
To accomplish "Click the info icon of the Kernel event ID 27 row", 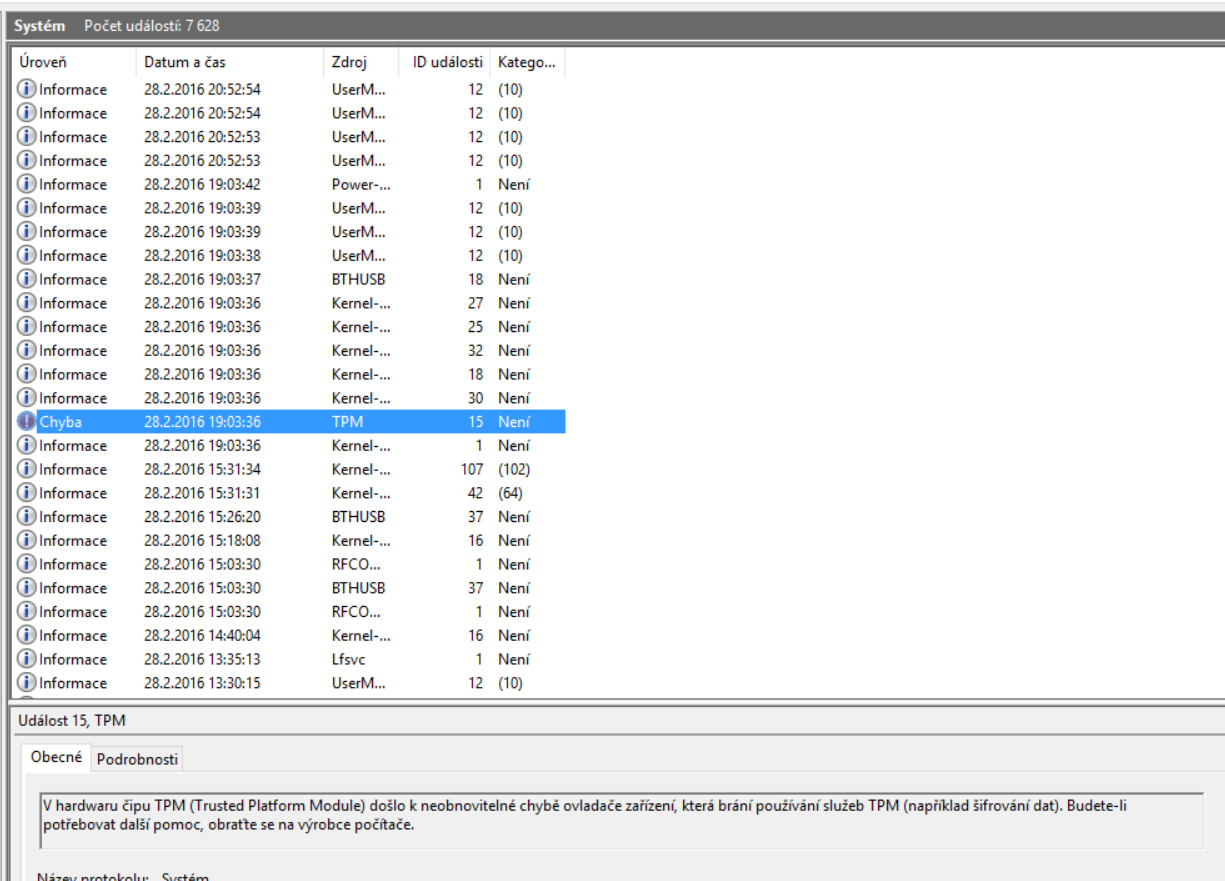I will click(26, 303).
